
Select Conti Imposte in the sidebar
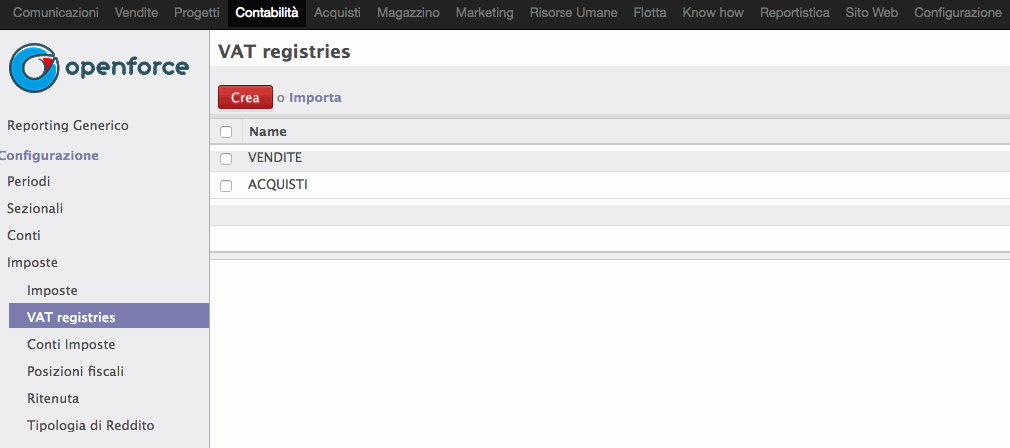(71, 344)
